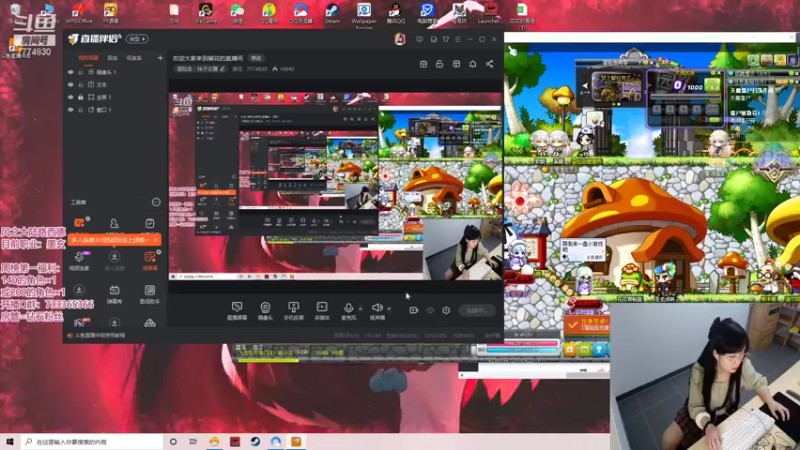Open the third scenes tab
The width and height of the screenshot is (800, 450).
tap(134, 58)
